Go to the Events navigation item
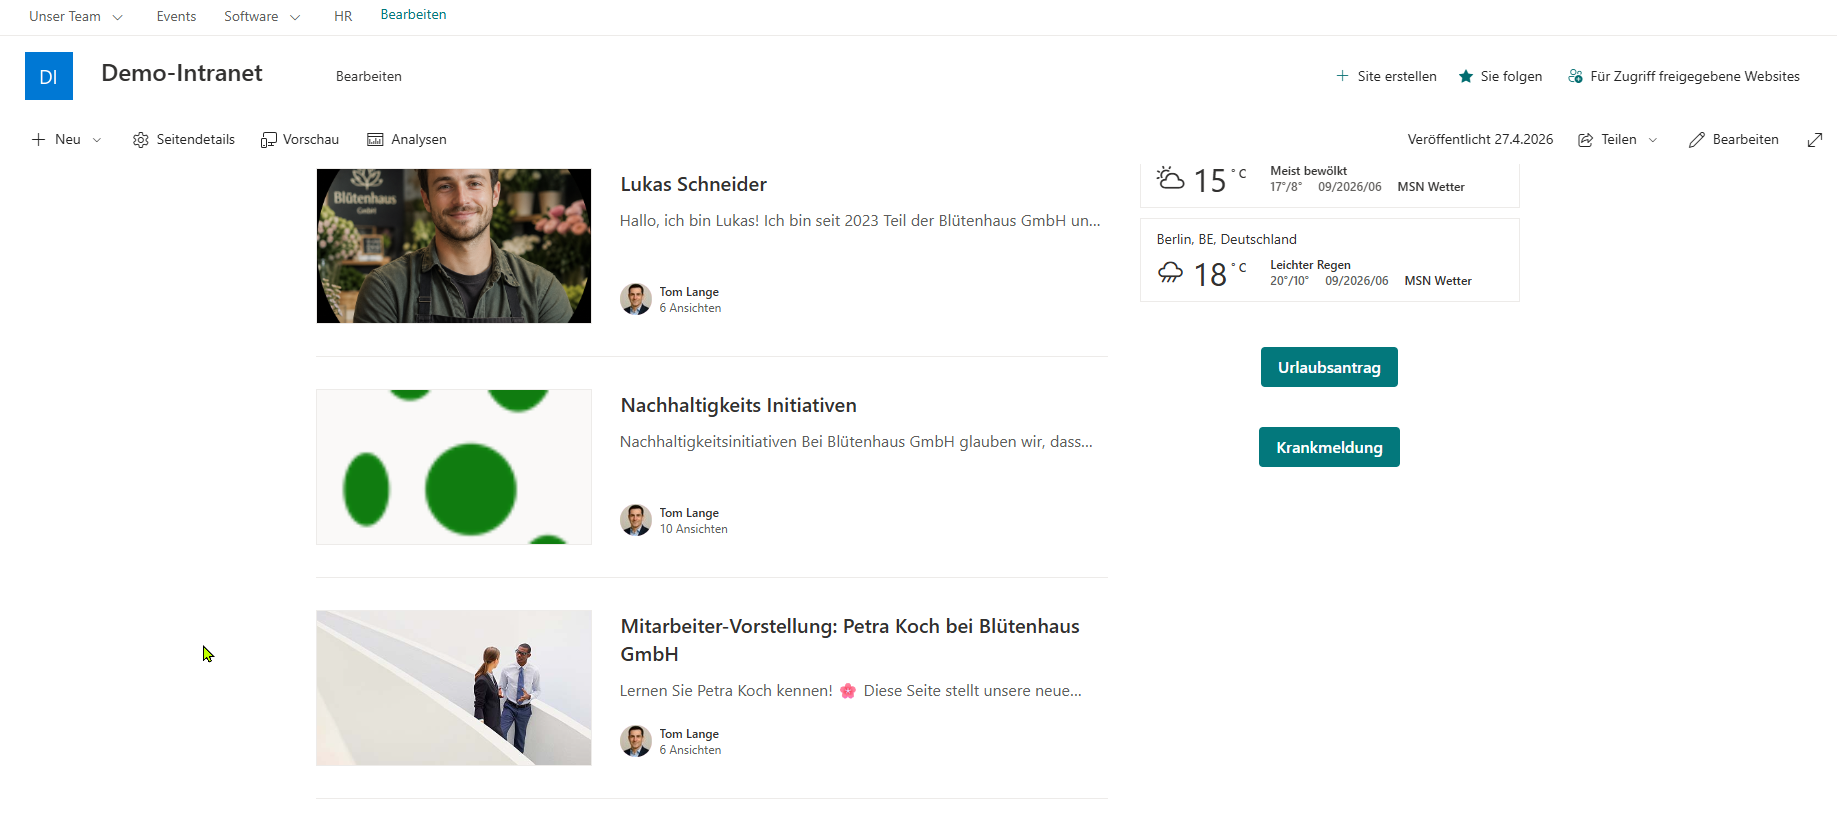This screenshot has width=1837, height=825. point(176,17)
